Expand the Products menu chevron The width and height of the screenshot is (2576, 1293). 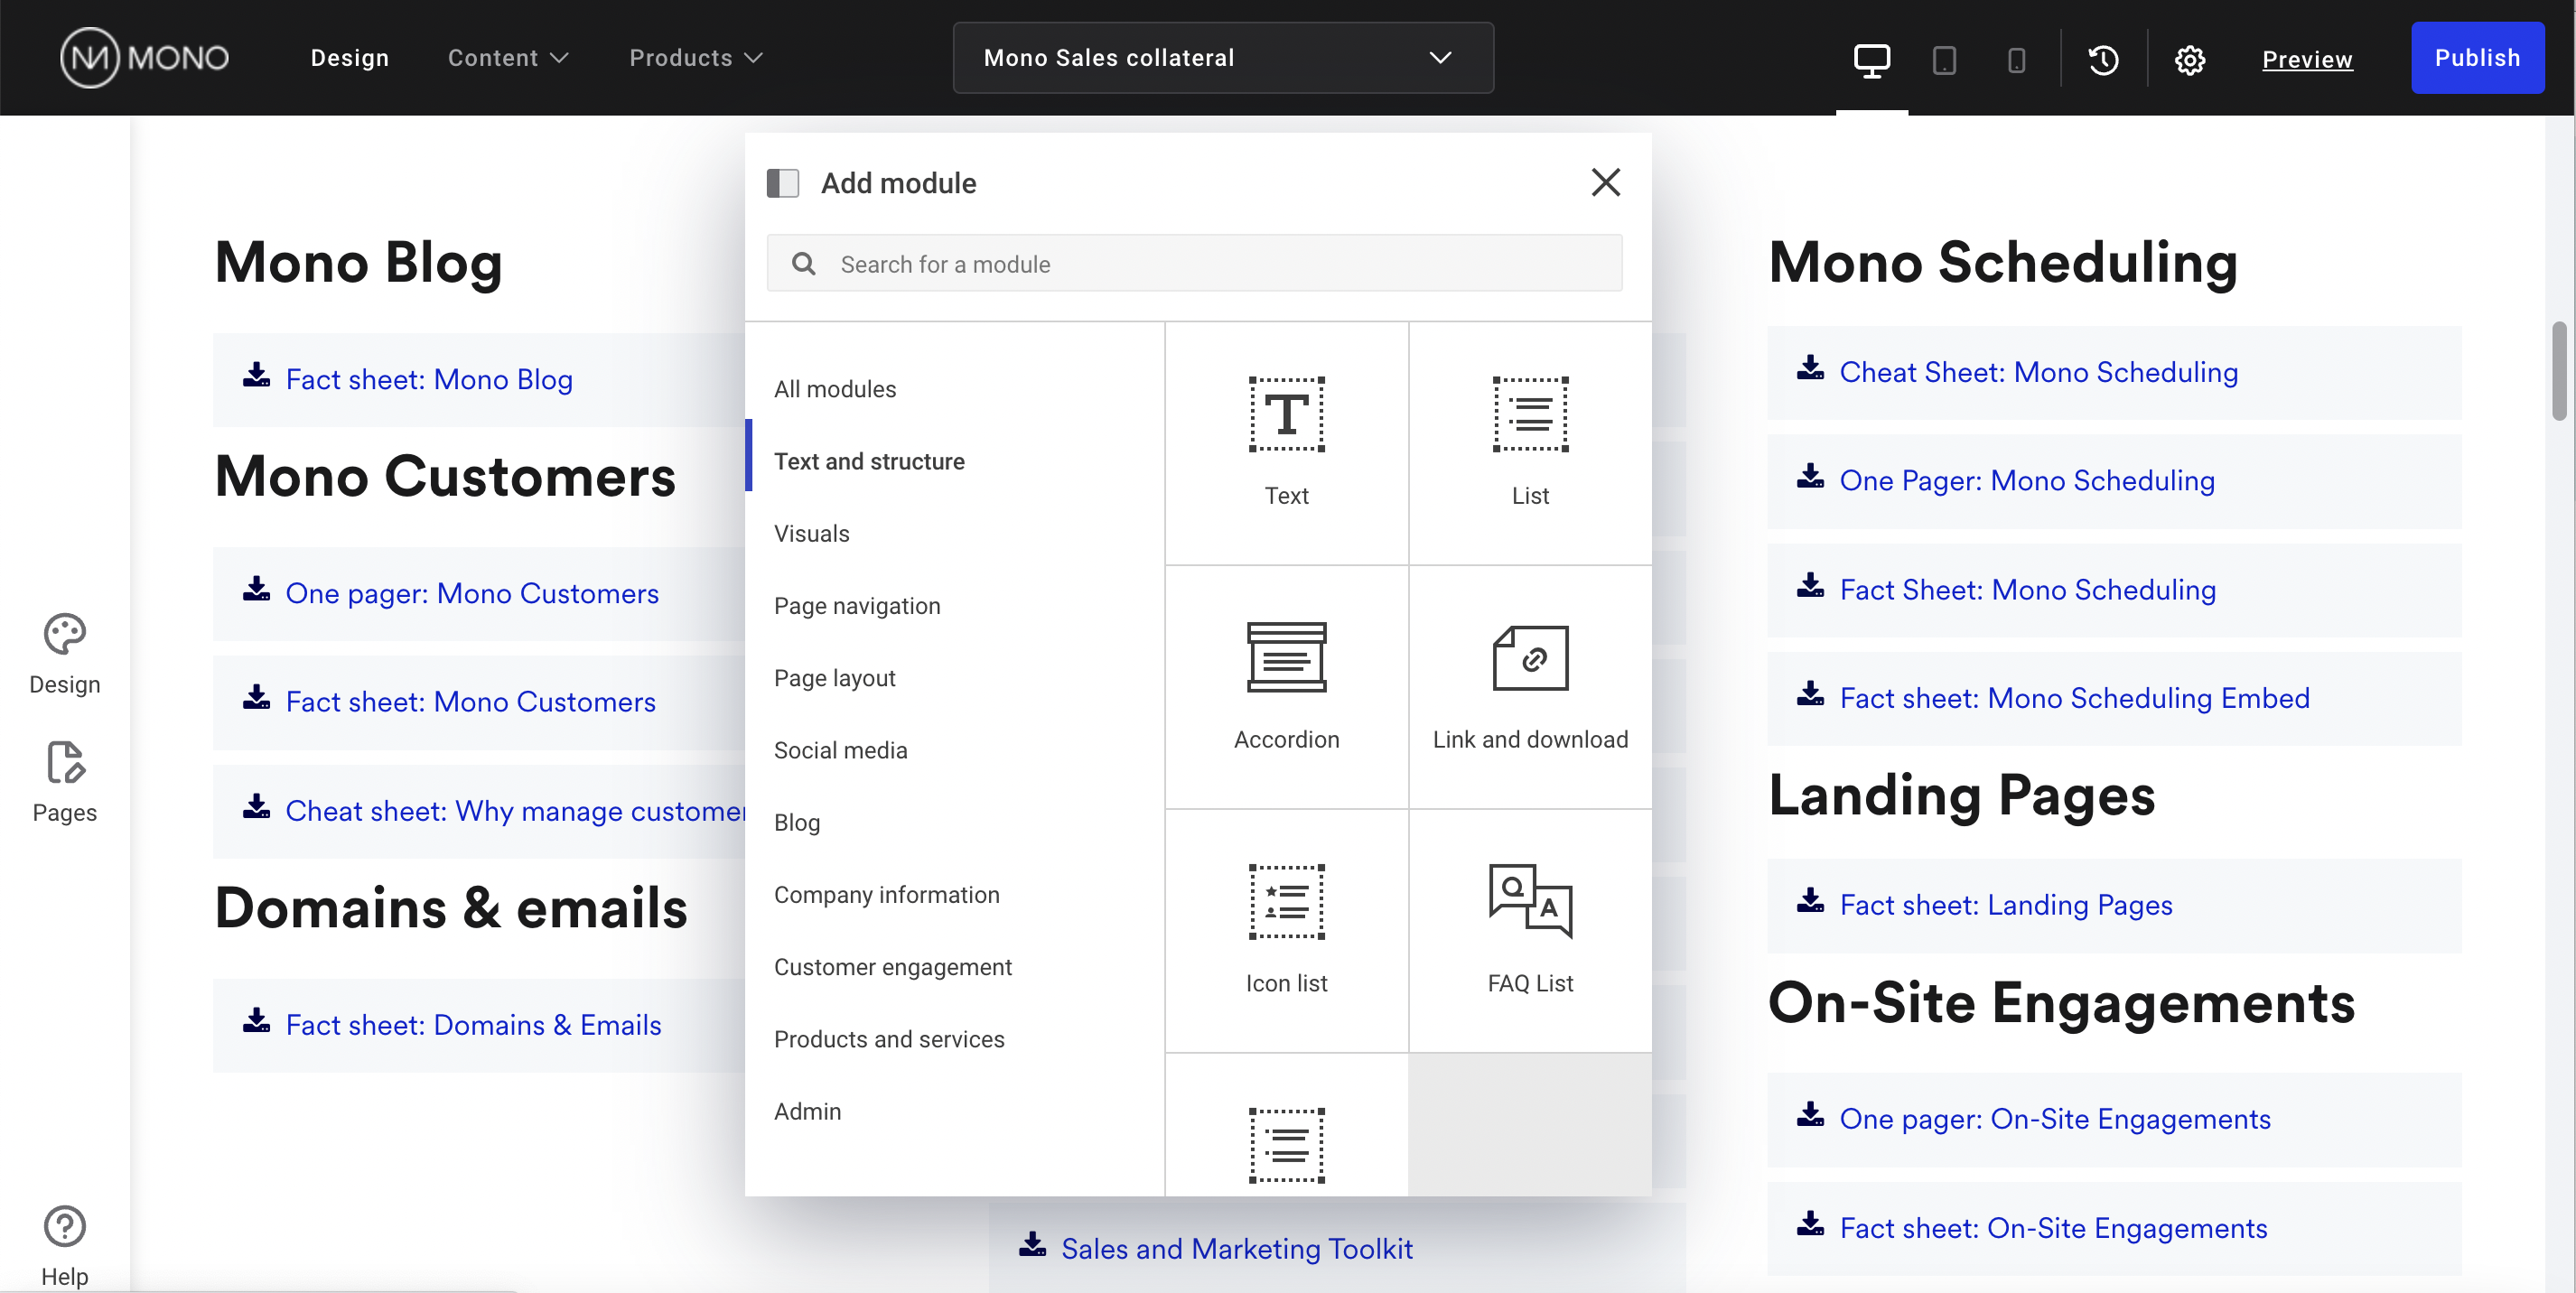click(x=754, y=59)
